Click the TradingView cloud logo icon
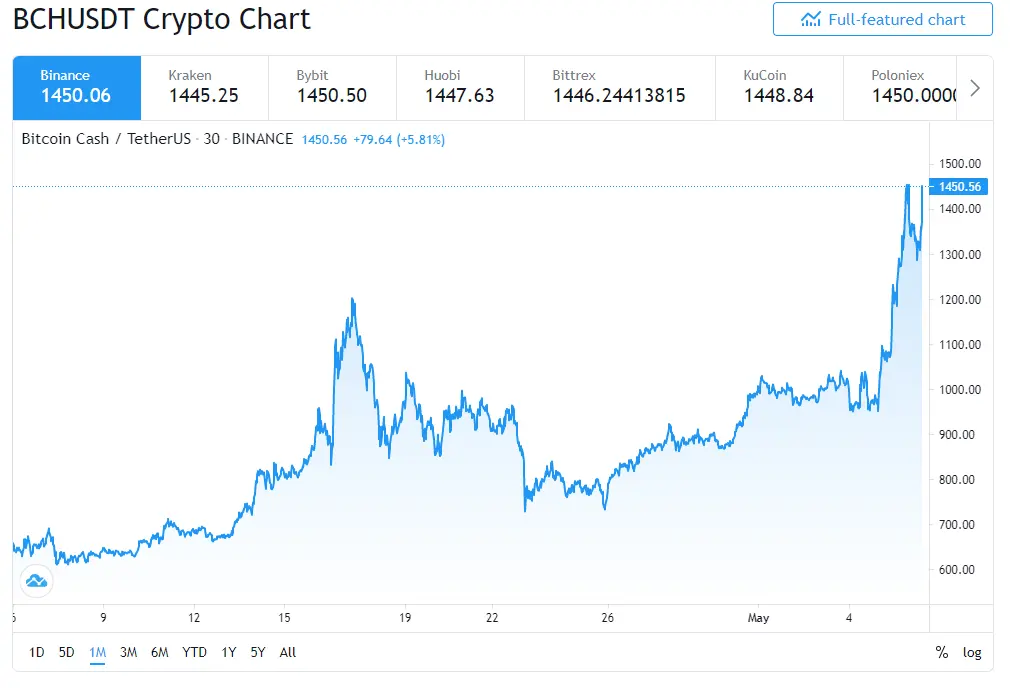 coord(36,581)
